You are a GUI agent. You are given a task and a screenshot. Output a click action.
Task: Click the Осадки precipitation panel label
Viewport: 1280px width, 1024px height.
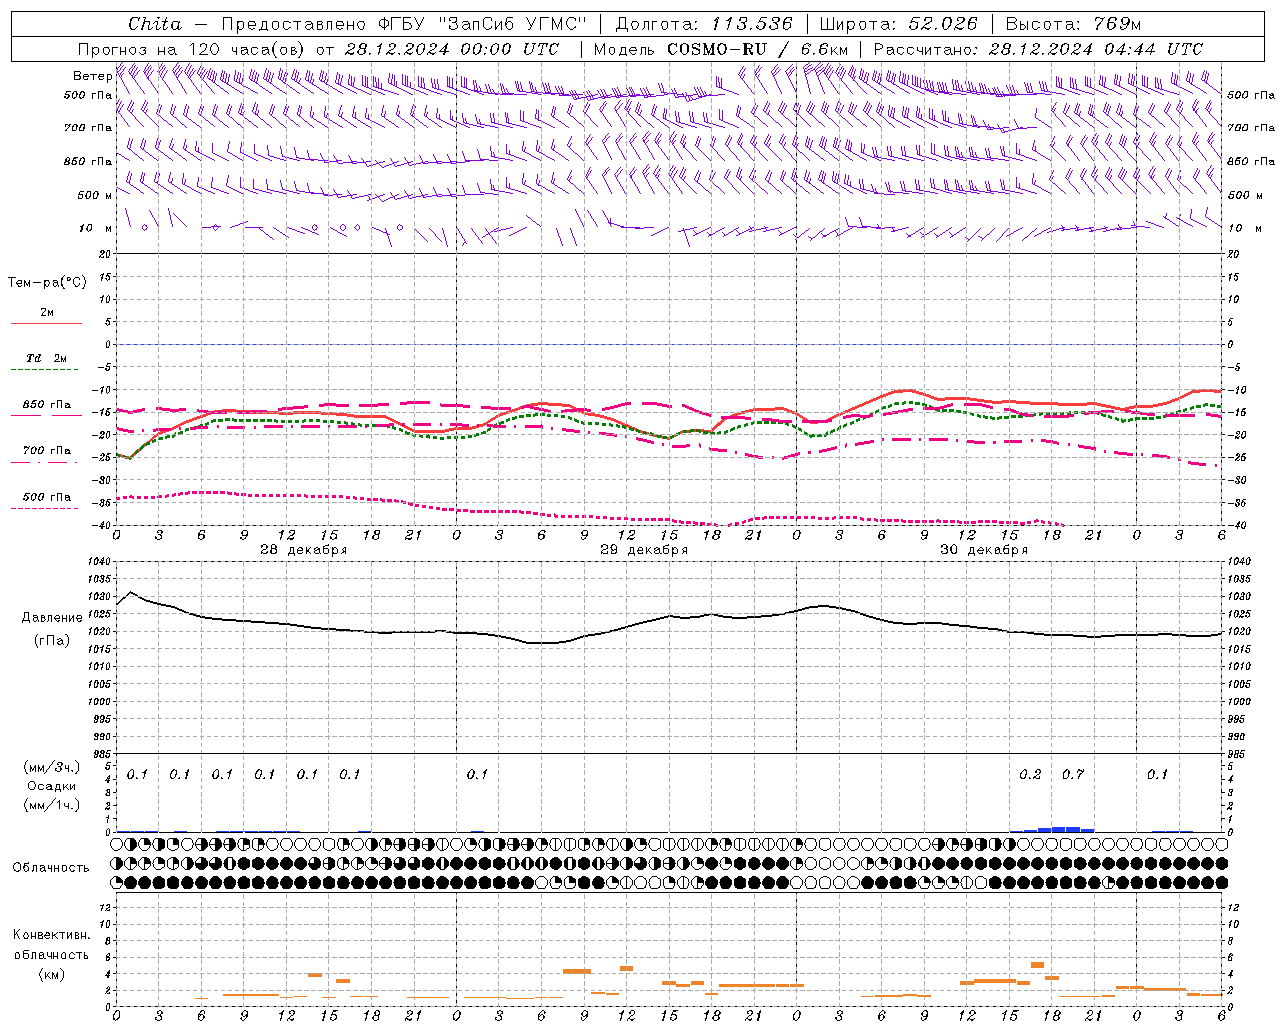(51, 786)
